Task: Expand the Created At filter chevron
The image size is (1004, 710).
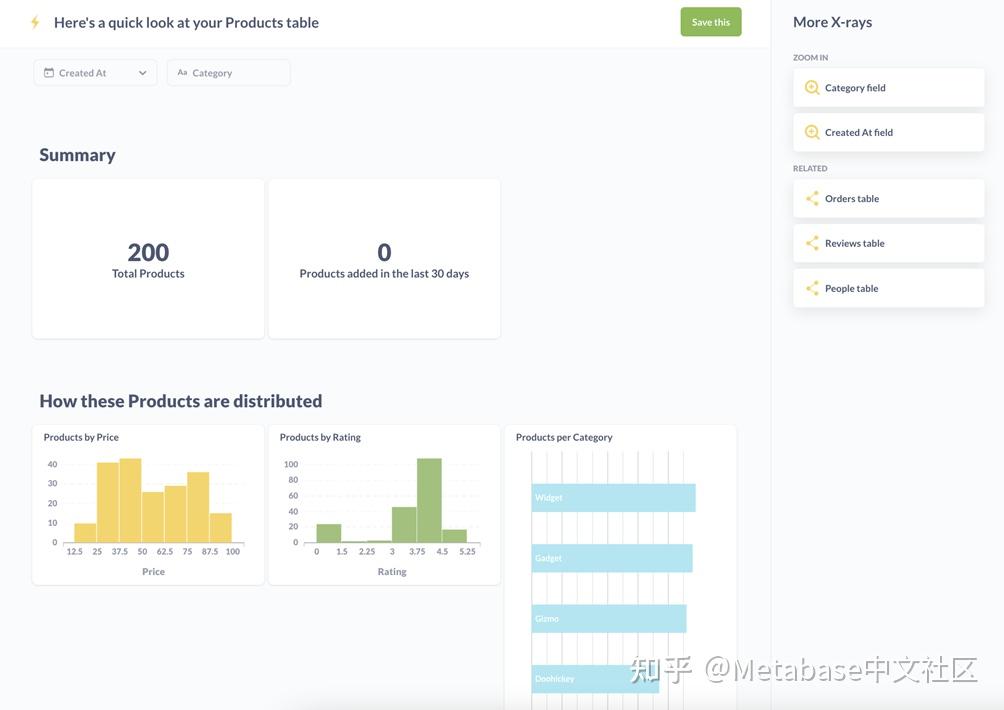Action: coord(143,73)
